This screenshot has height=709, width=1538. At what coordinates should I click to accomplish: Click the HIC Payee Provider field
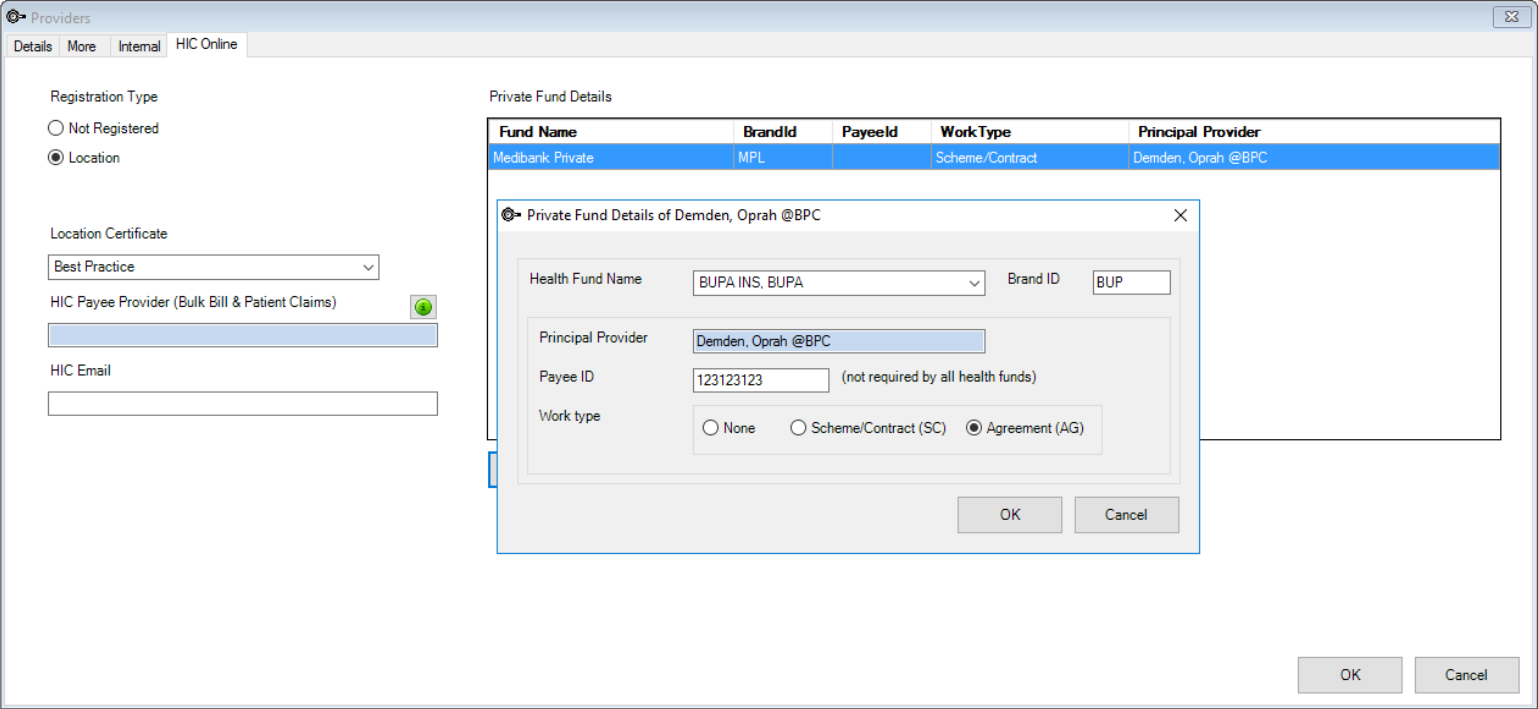point(243,335)
